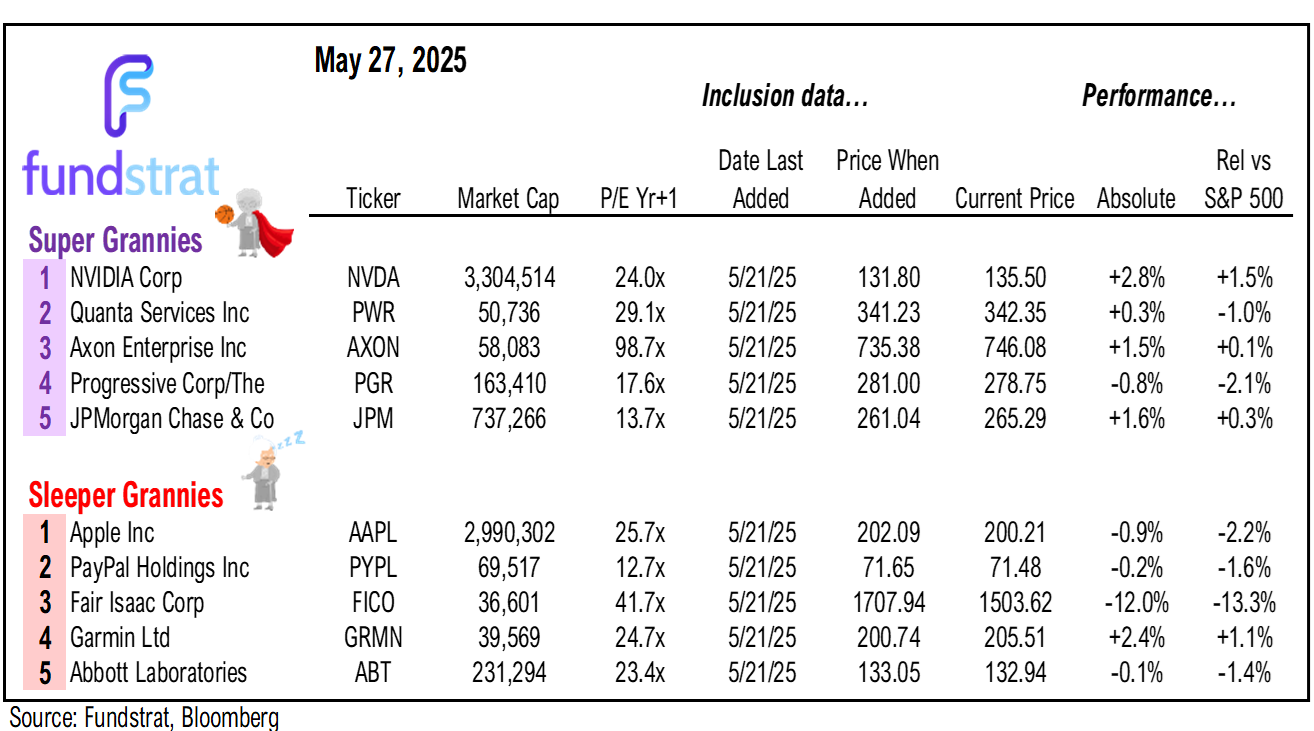Click the Ticker column header

click(x=371, y=199)
